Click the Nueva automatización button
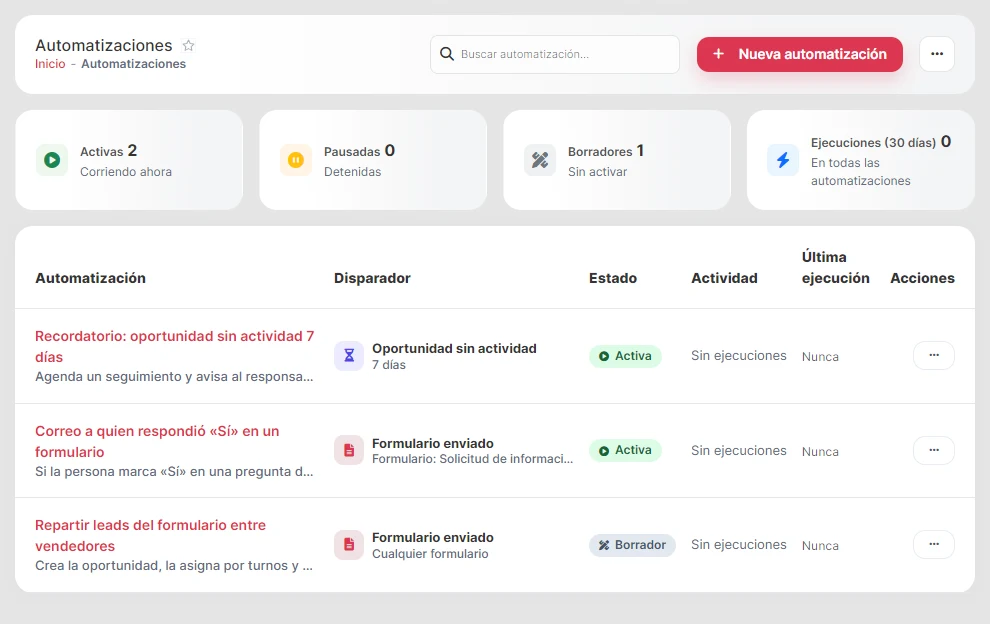Viewport: 990px width, 624px height. (799, 54)
